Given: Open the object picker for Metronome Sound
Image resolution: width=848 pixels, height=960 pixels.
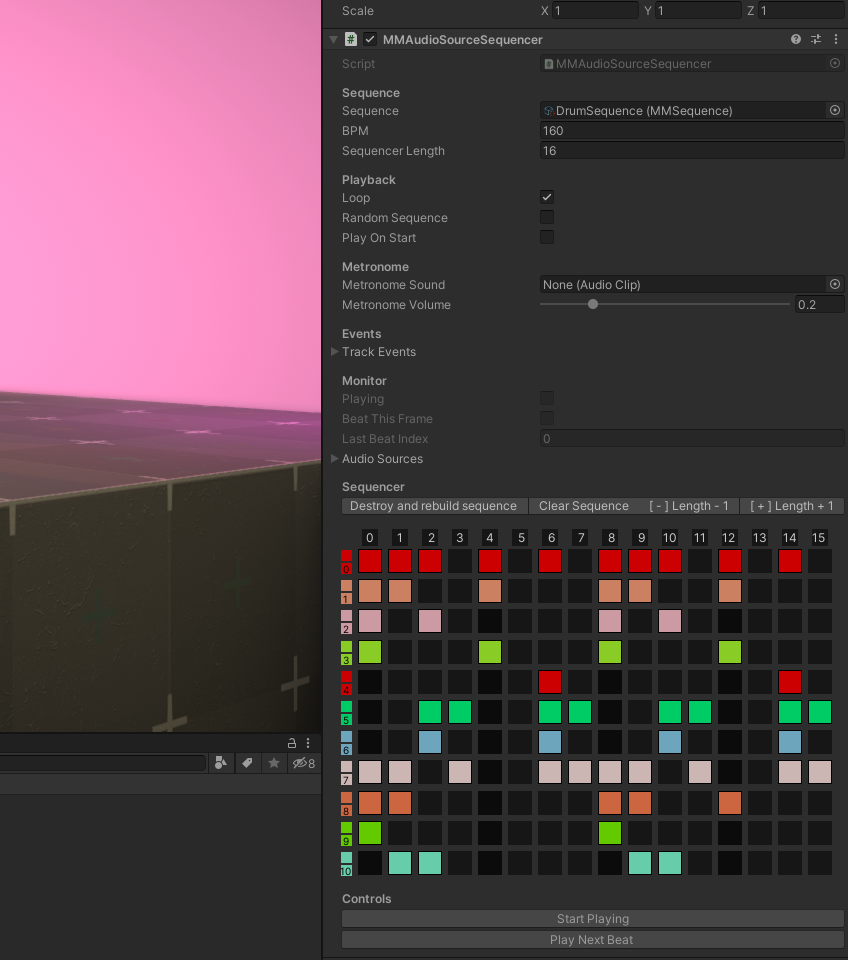Looking at the screenshot, I should (835, 284).
